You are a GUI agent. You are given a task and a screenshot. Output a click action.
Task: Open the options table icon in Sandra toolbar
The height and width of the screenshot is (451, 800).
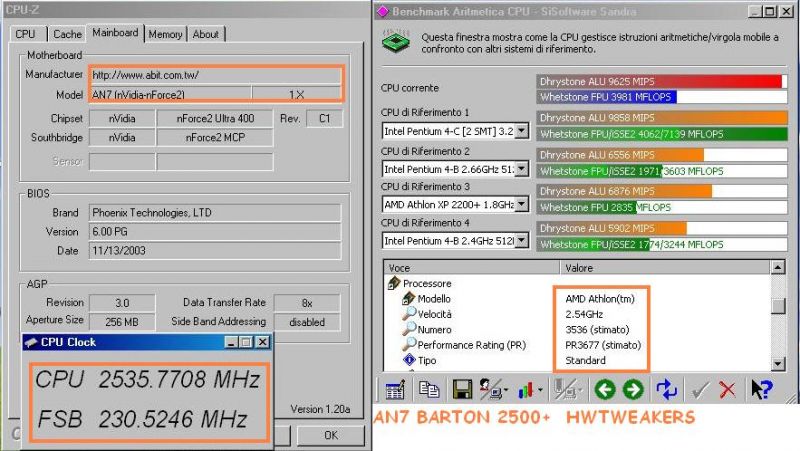(x=394, y=390)
